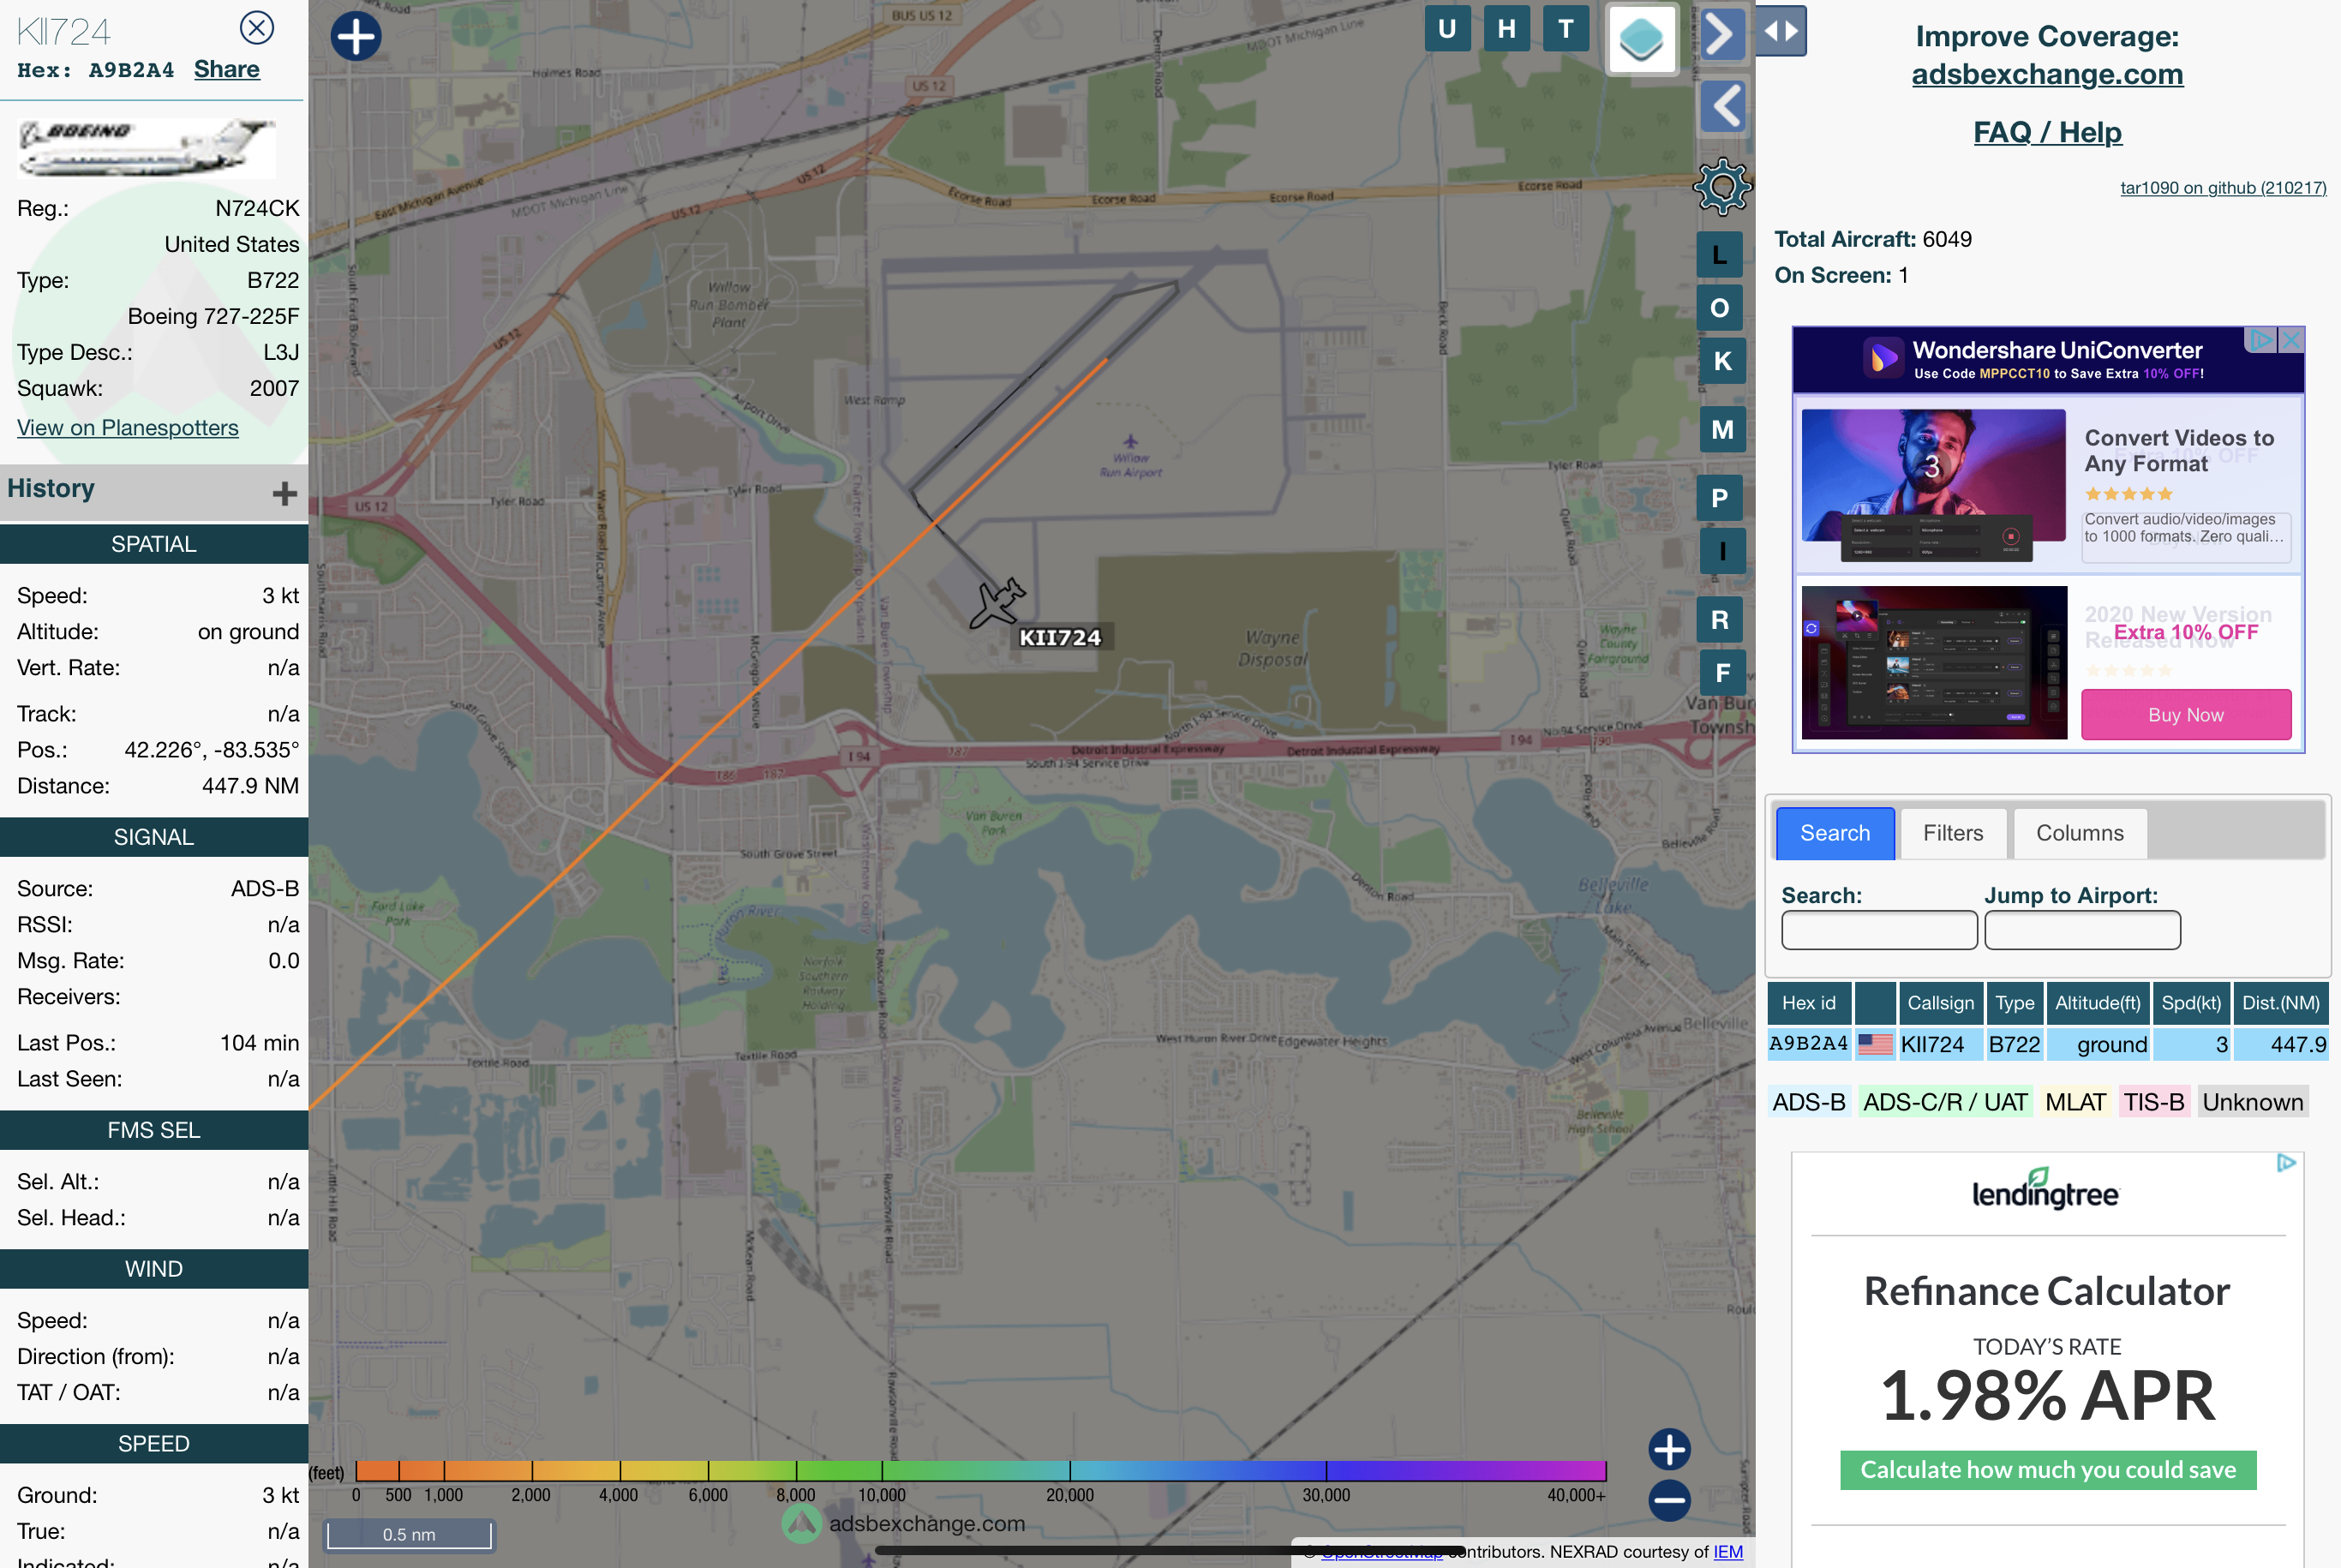Image resolution: width=2341 pixels, height=1568 pixels.
Task: Click the MLAT legend label
Action: coord(2075,1102)
